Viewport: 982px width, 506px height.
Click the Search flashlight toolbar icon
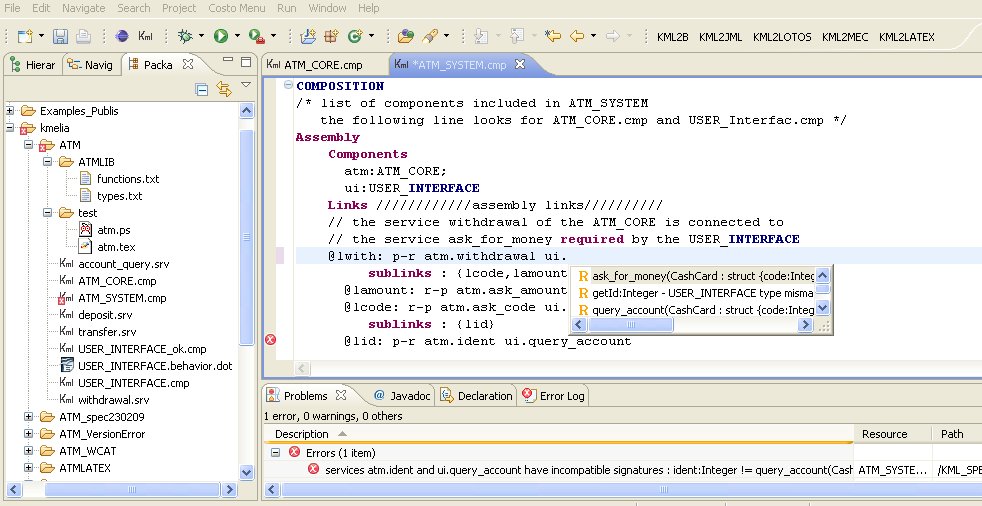pos(432,37)
